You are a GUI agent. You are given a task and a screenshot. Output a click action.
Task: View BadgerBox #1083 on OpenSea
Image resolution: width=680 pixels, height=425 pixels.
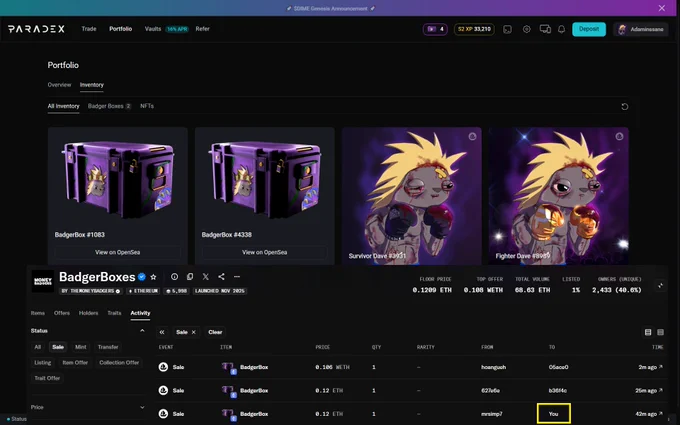pyautogui.click(x=118, y=252)
